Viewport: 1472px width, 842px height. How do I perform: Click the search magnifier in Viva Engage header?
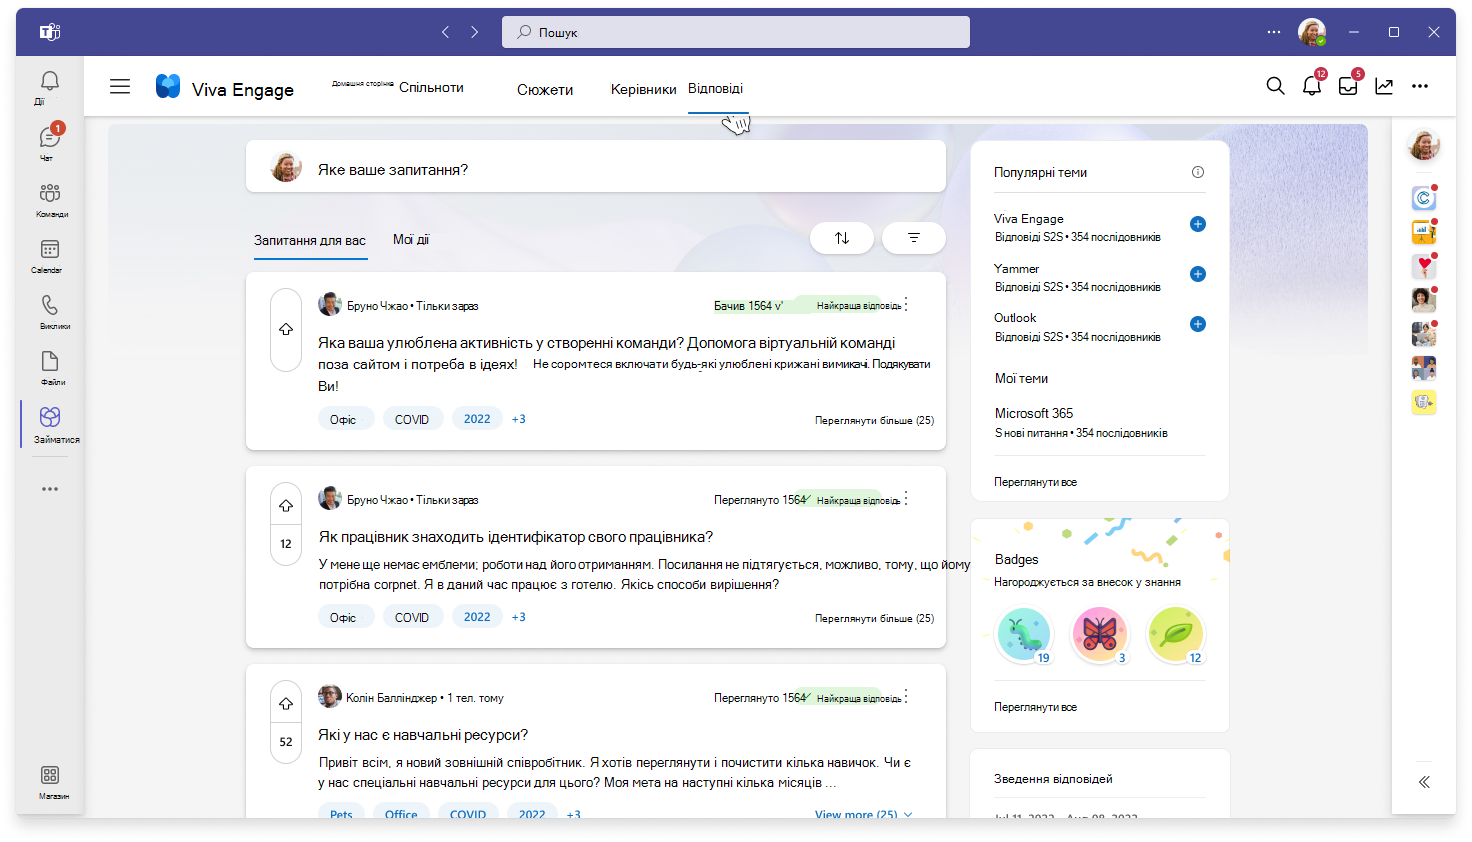coord(1275,86)
